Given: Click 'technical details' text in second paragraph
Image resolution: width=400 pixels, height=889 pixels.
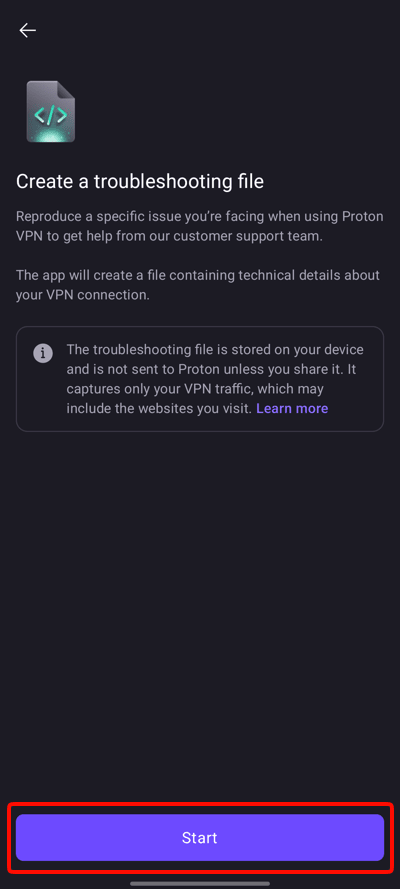Looking at the screenshot, I should (x=301, y=276).
